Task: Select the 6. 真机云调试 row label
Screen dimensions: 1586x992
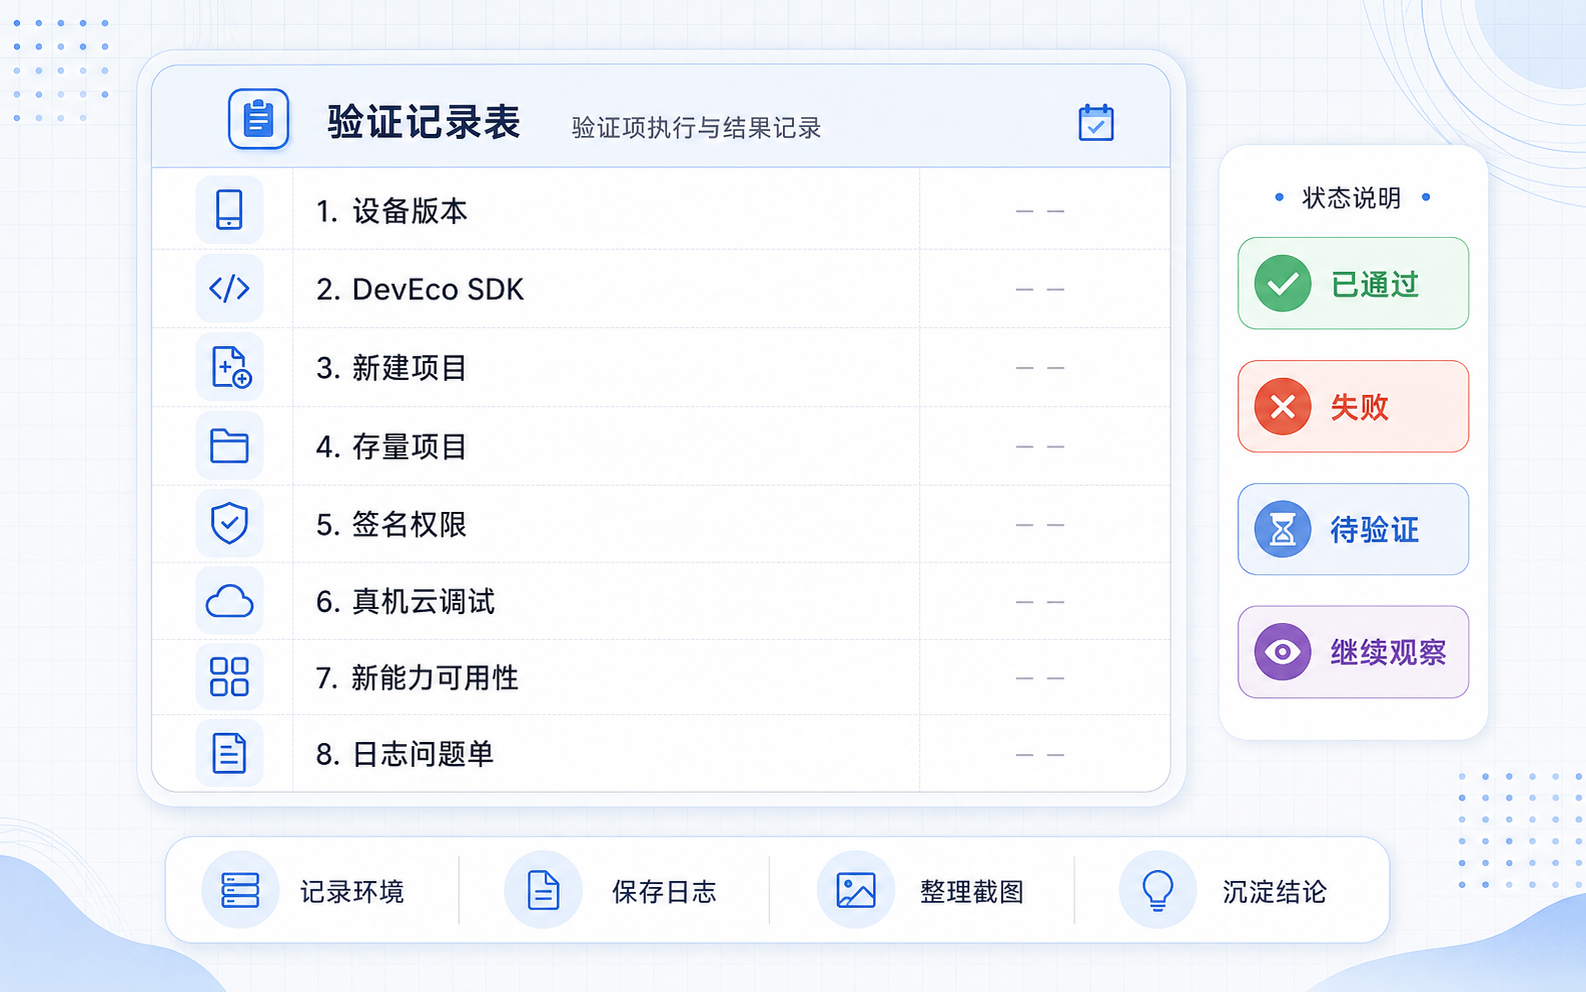Action: click(405, 602)
